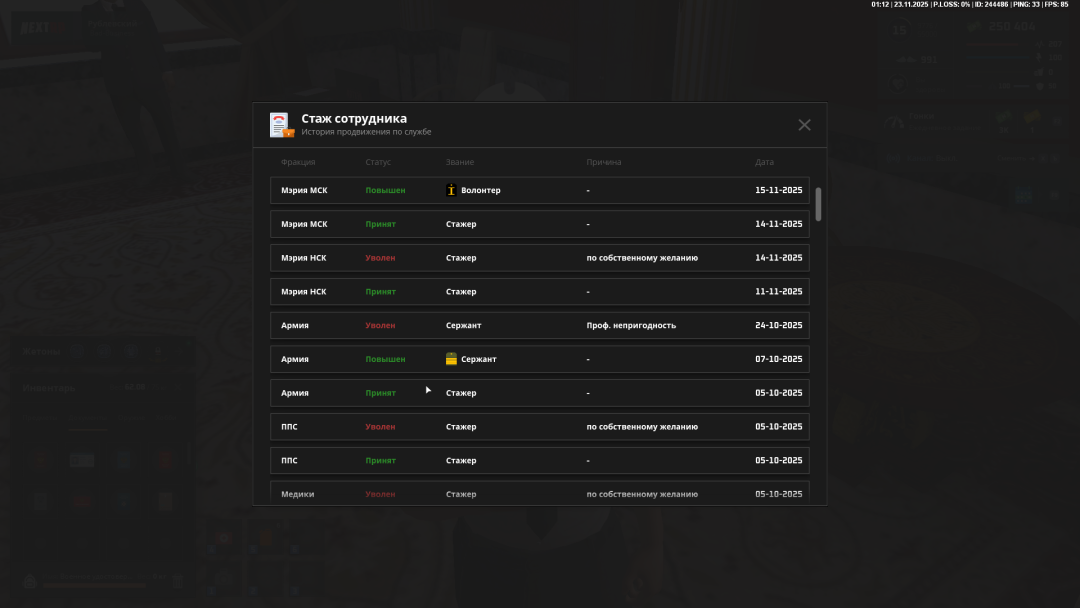
Task: Select the ППС Принят row
Action: [x=539, y=461]
